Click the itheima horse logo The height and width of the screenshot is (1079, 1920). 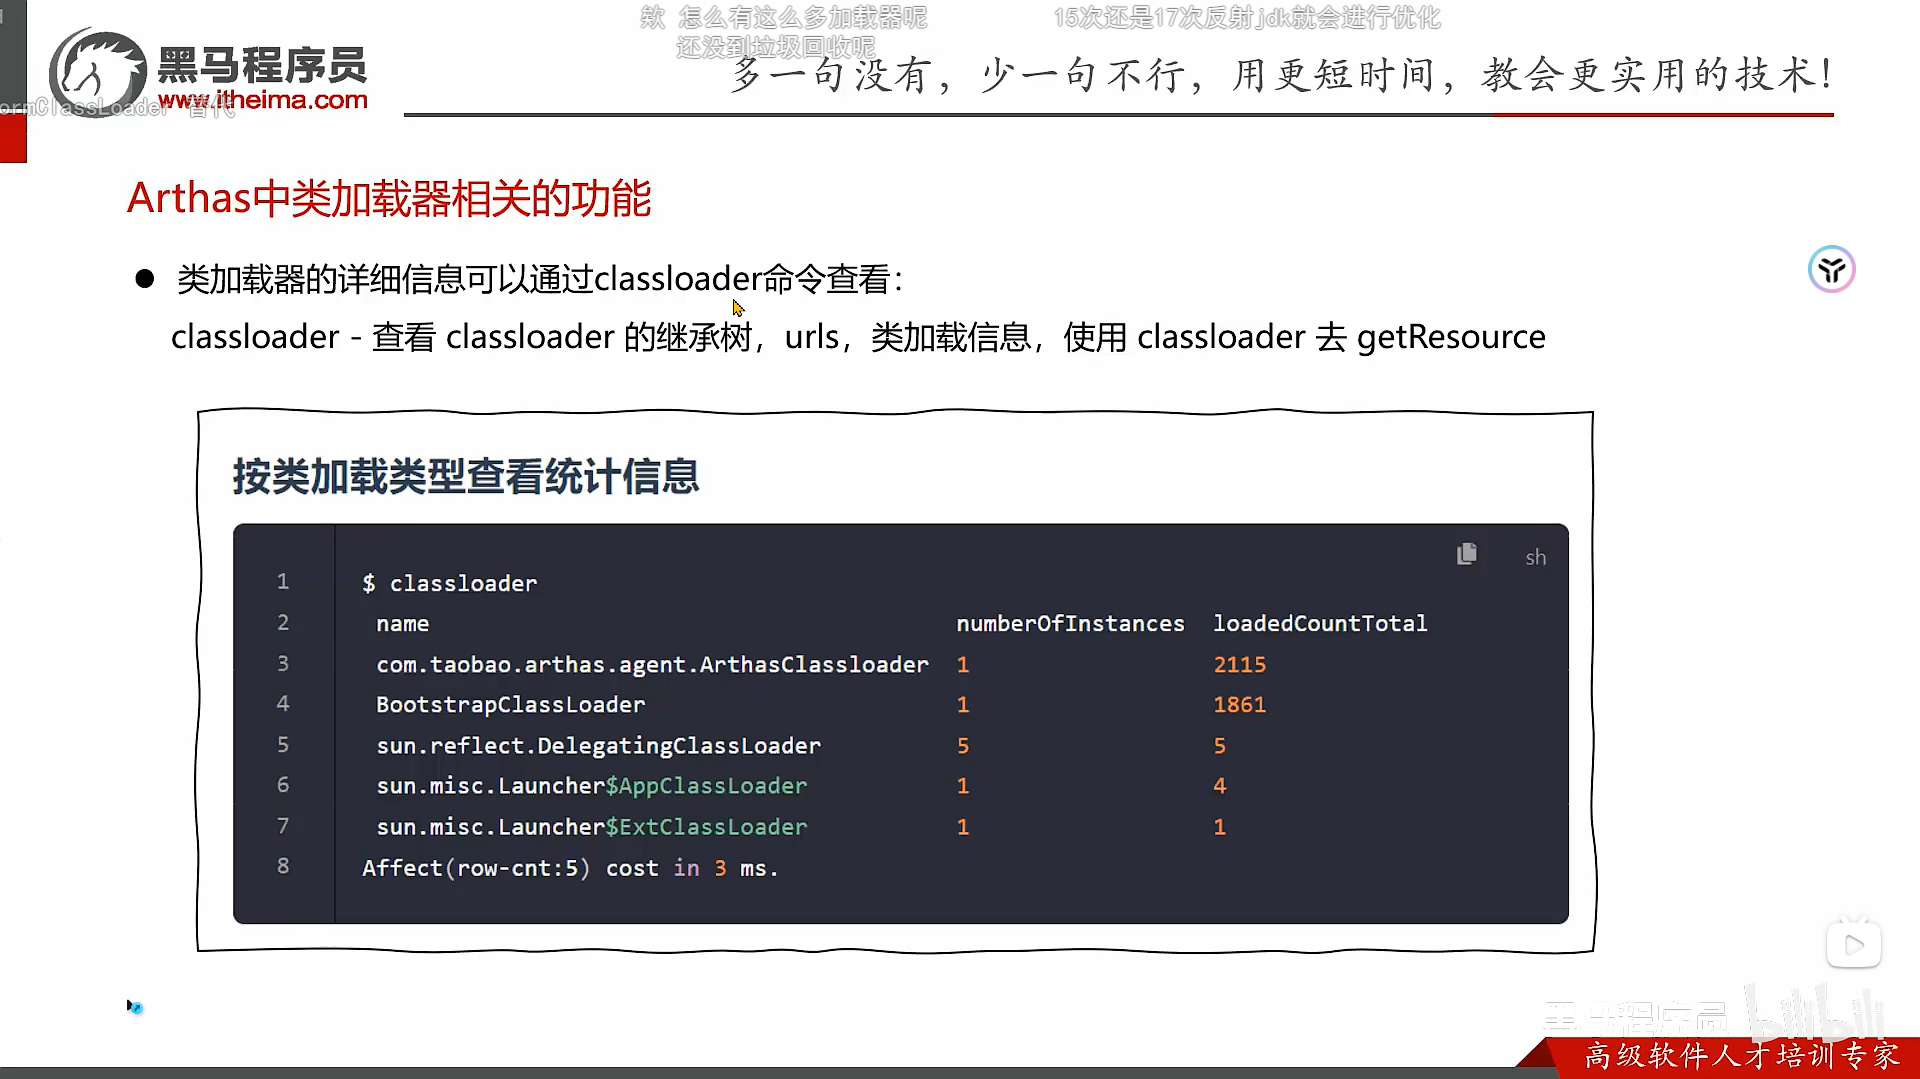[x=97, y=73]
